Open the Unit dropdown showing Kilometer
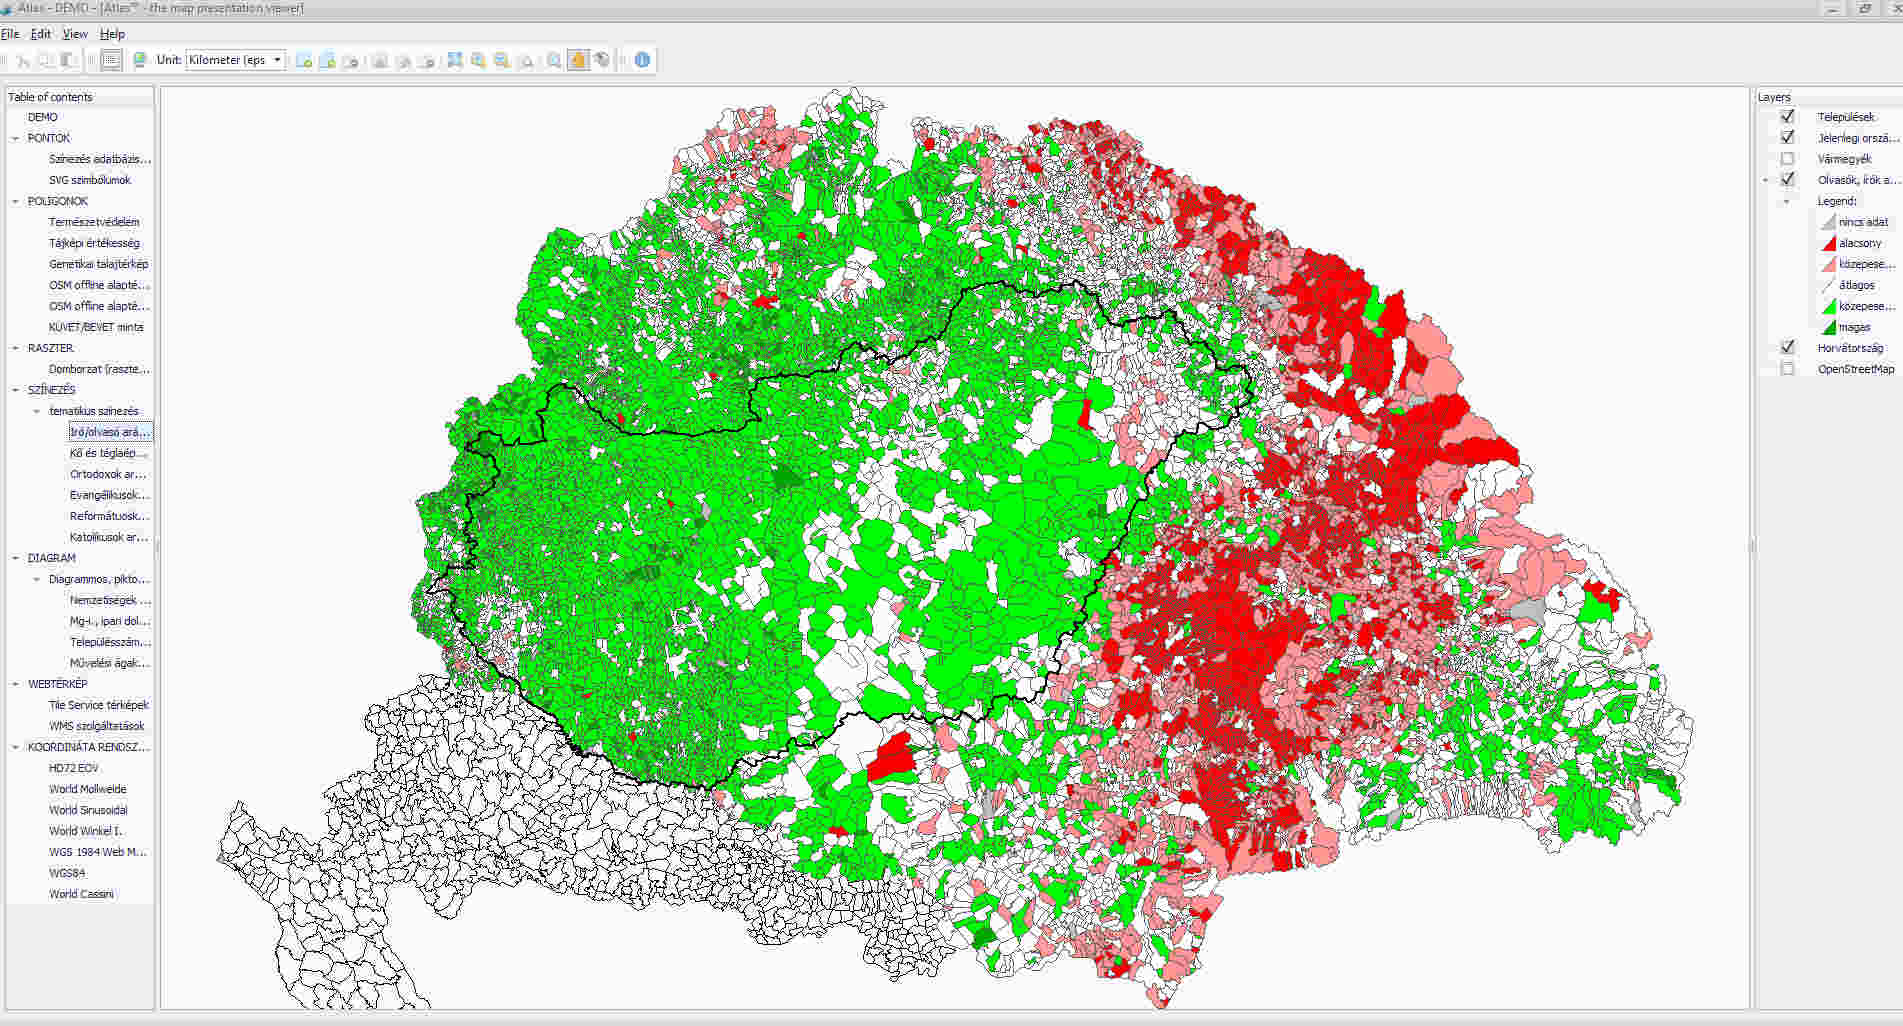The height and width of the screenshot is (1026, 1903). point(236,60)
